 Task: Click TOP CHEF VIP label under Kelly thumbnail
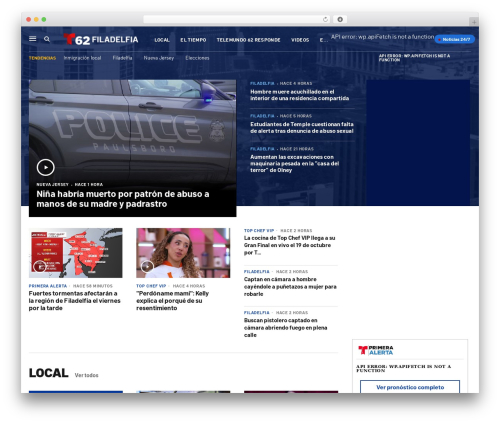151,286
